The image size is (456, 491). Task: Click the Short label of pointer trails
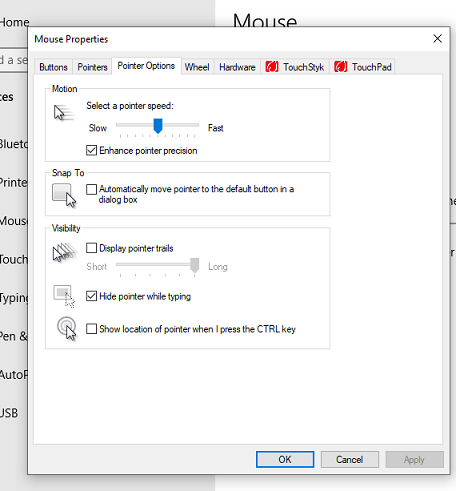point(97,267)
